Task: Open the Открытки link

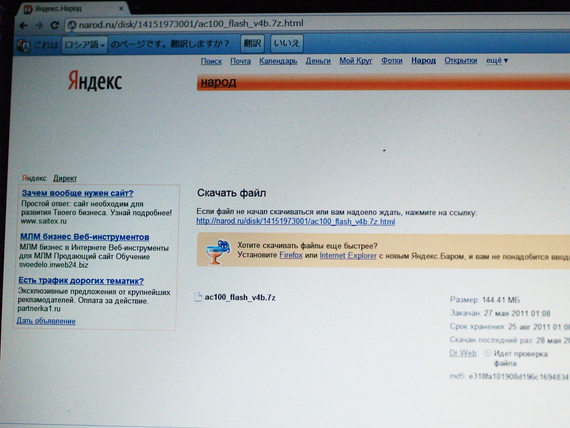Action: click(x=461, y=60)
